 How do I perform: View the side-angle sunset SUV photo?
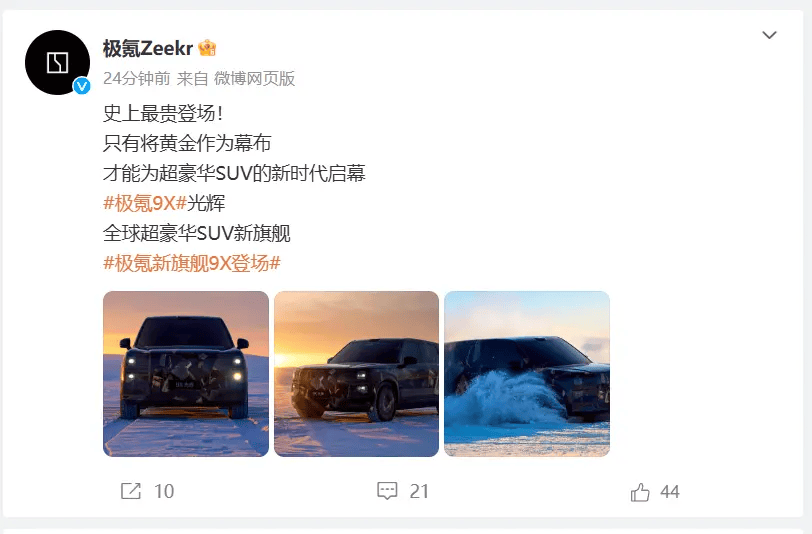coord(356,374)
